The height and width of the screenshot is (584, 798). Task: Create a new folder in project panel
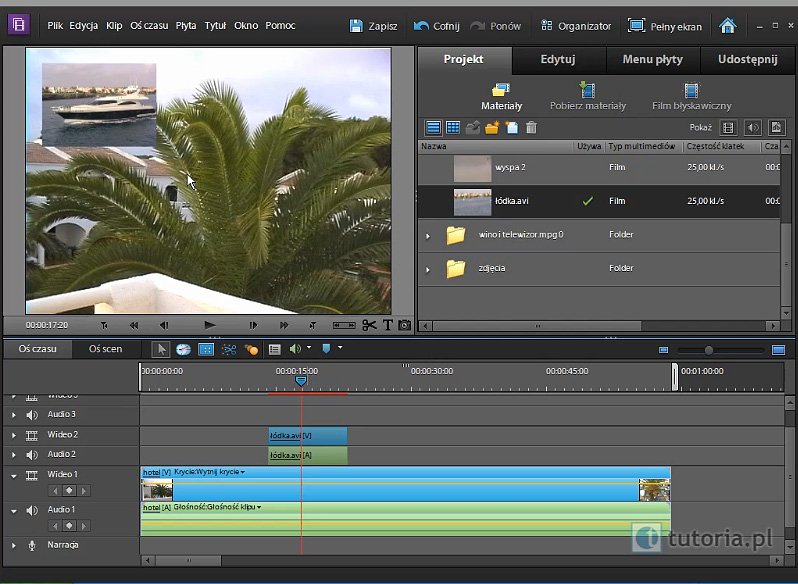tap(492, 127)
